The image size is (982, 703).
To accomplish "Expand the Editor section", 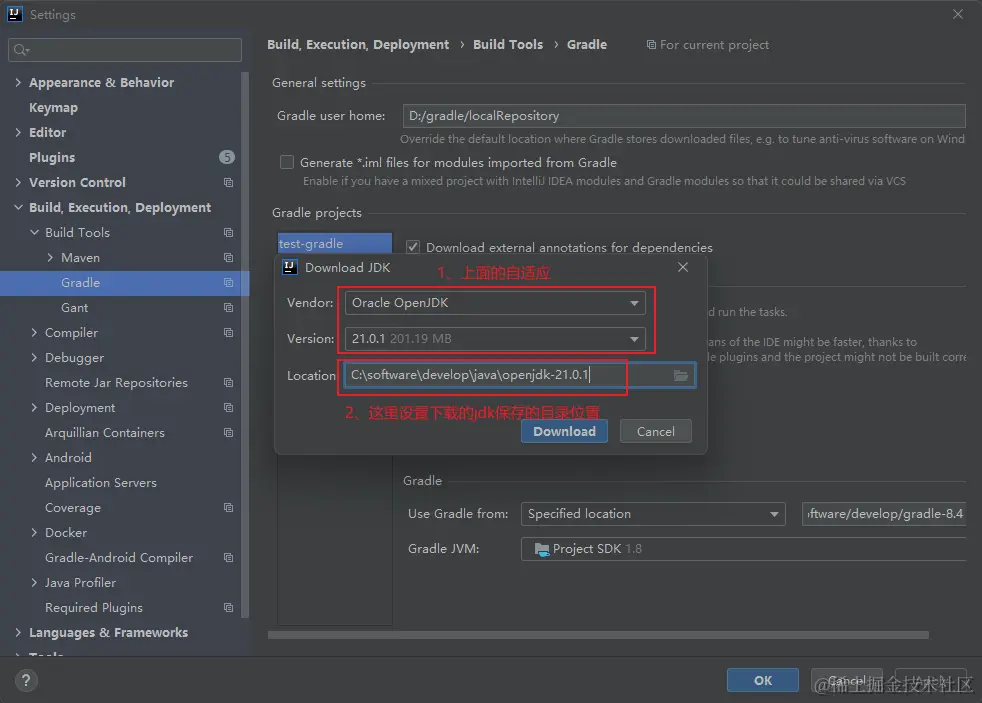I will point(18,133).
